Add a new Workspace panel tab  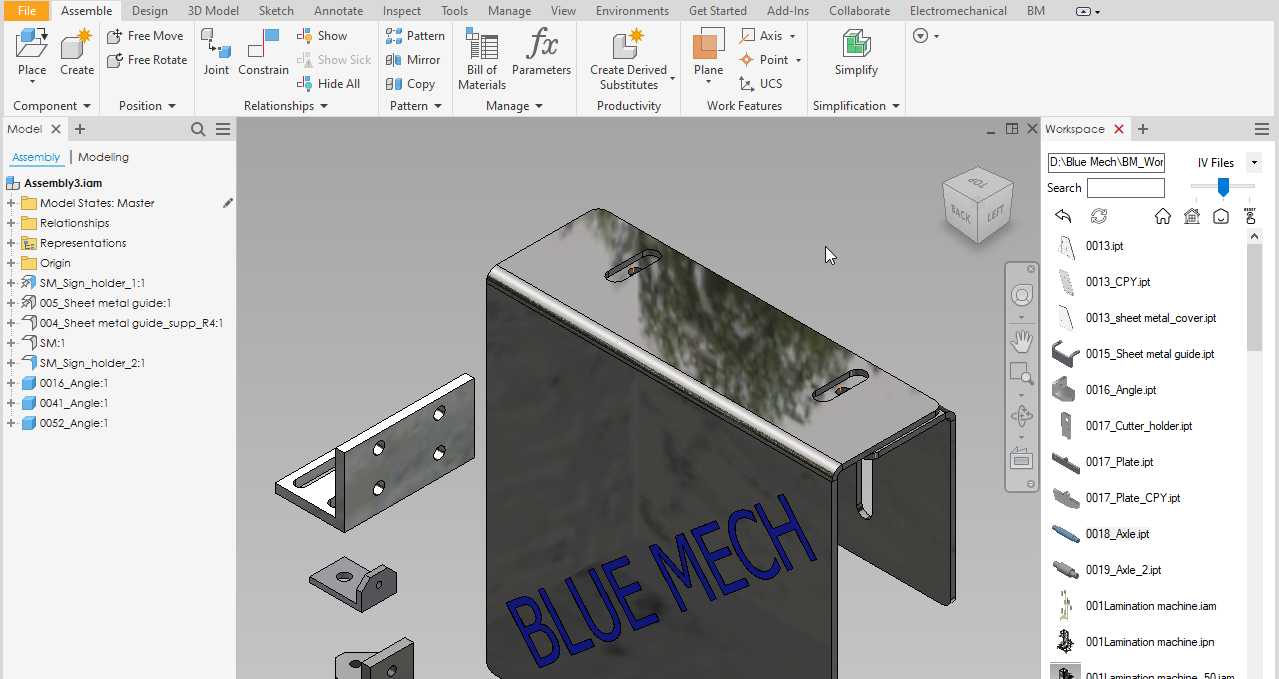(x=1143, y=129)
